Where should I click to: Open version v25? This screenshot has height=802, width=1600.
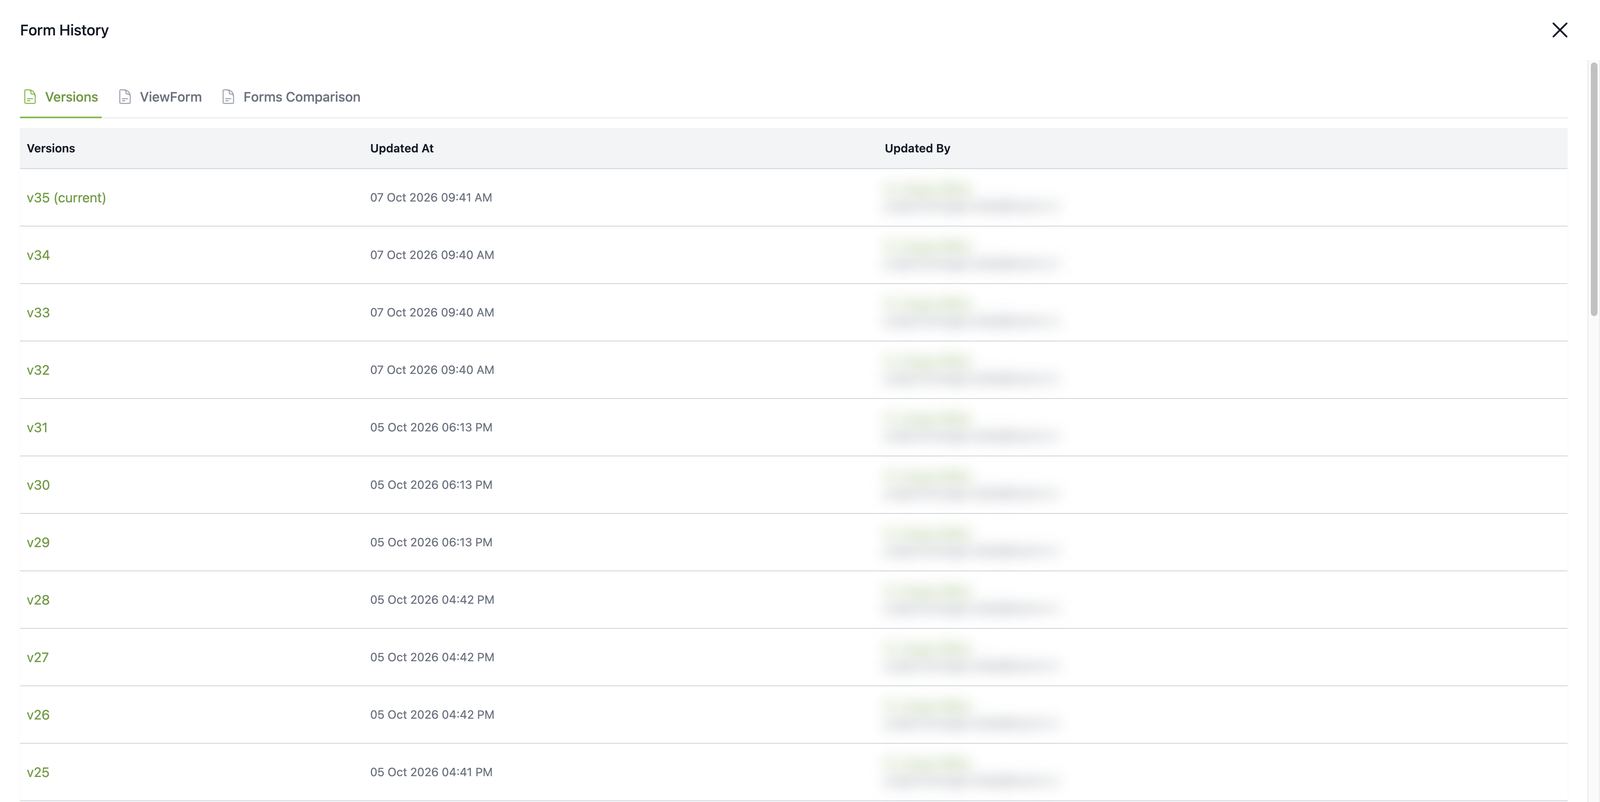[x=38, y=773]
